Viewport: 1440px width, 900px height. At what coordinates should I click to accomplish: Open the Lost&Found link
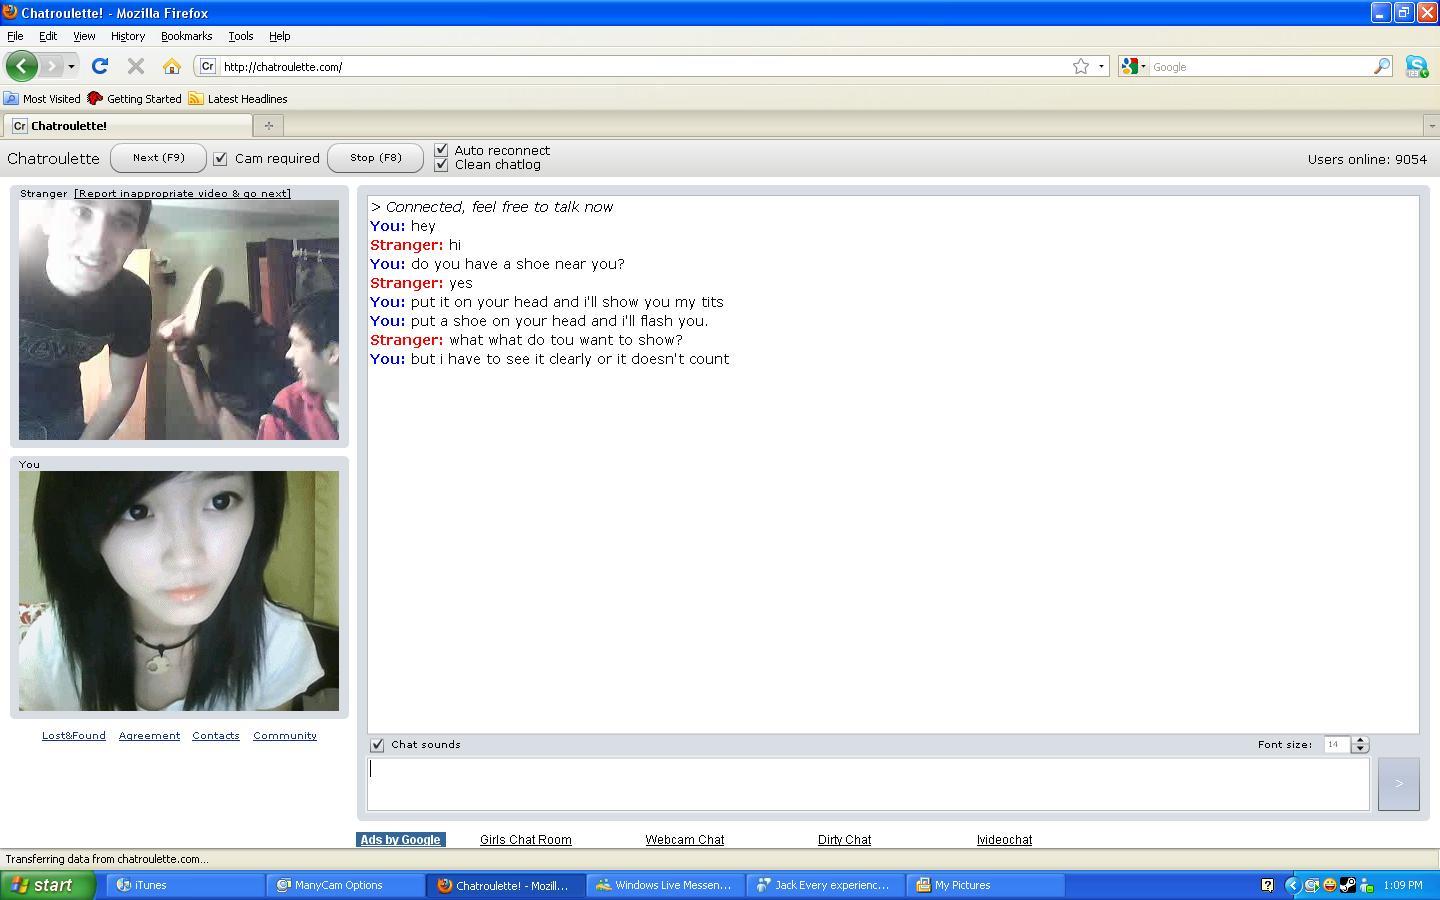(x=74, y=735)
